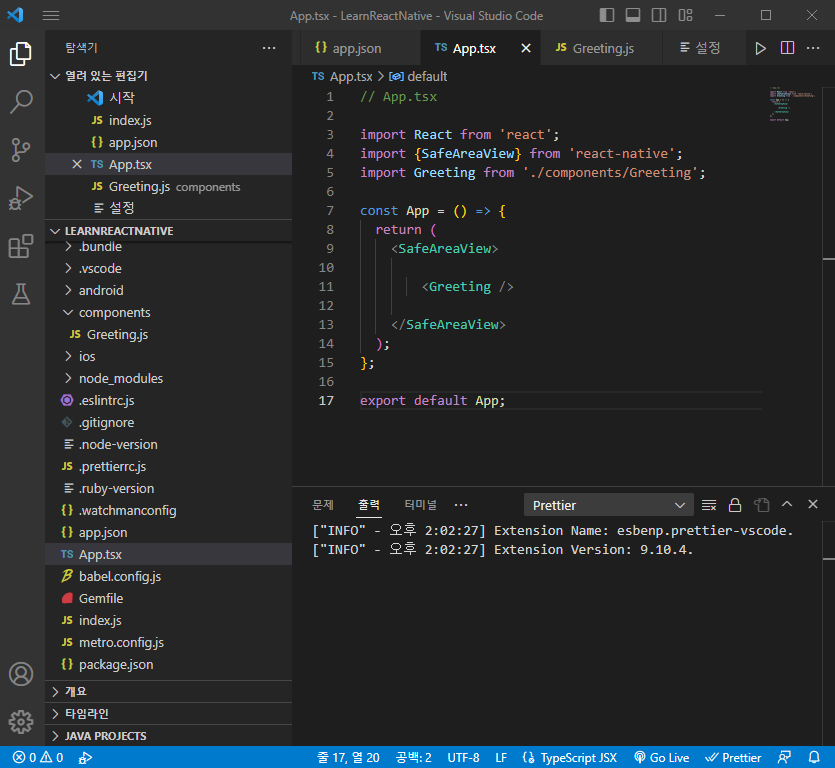Collapse the components folder
Image resolution: width=835 pixels, height=768 pixels.
(168, 313)
